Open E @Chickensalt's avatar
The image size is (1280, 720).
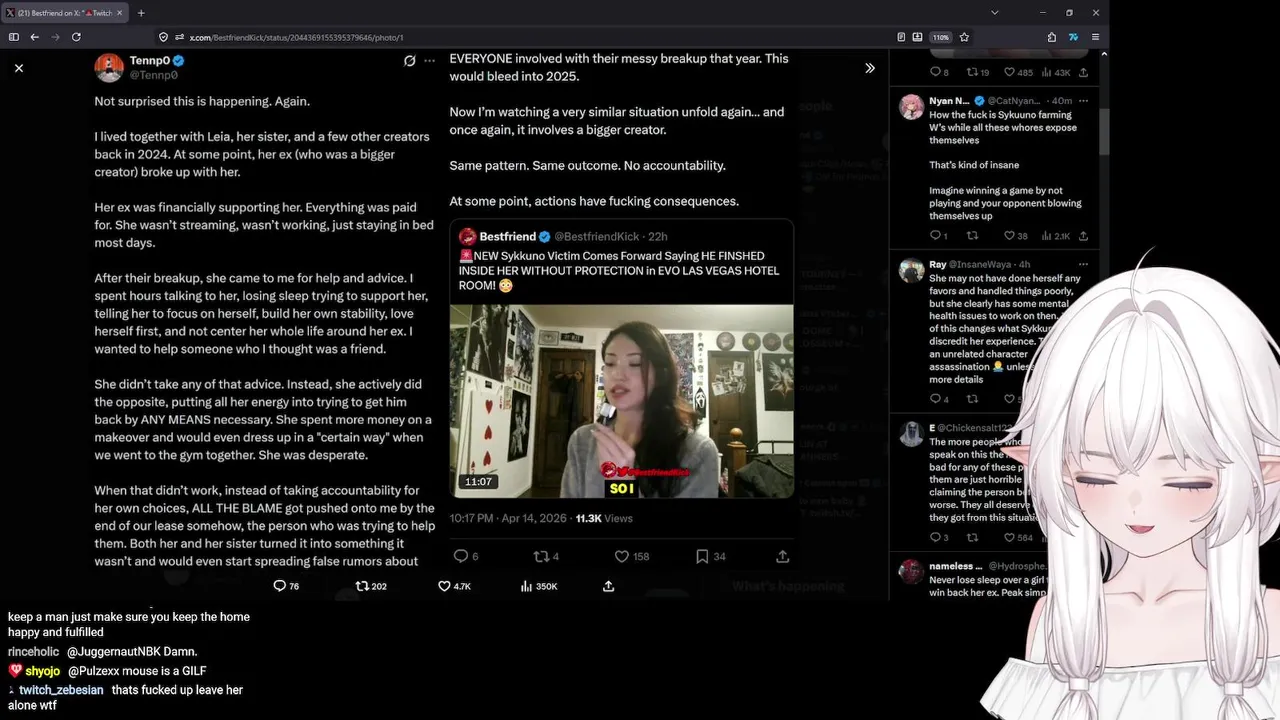click(x=911, y=434)
